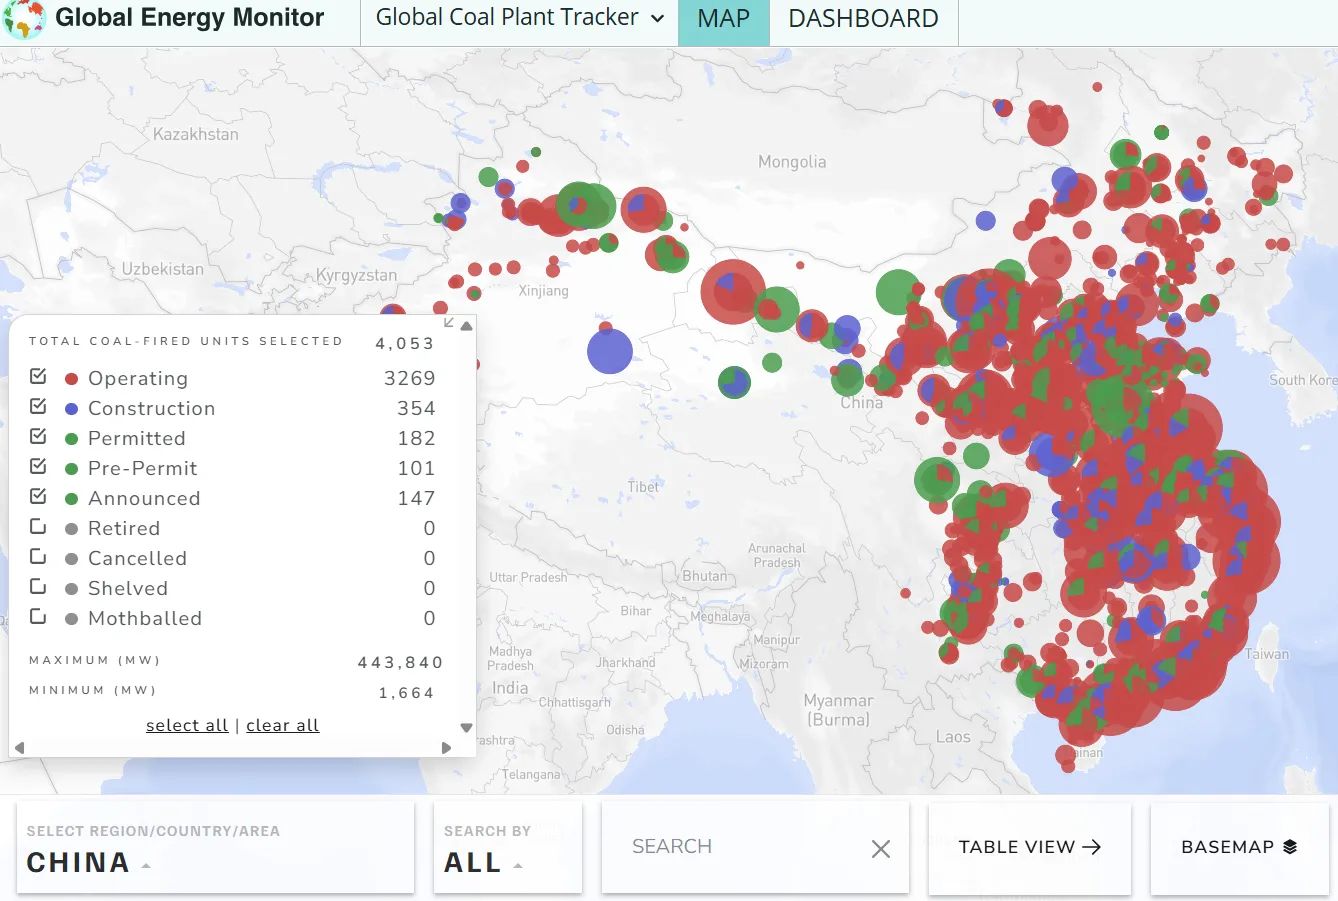Viewport: 1338px width, 901px height.
Task: Click the legend scroll up arrow
Action: click(x=466, y=326)
